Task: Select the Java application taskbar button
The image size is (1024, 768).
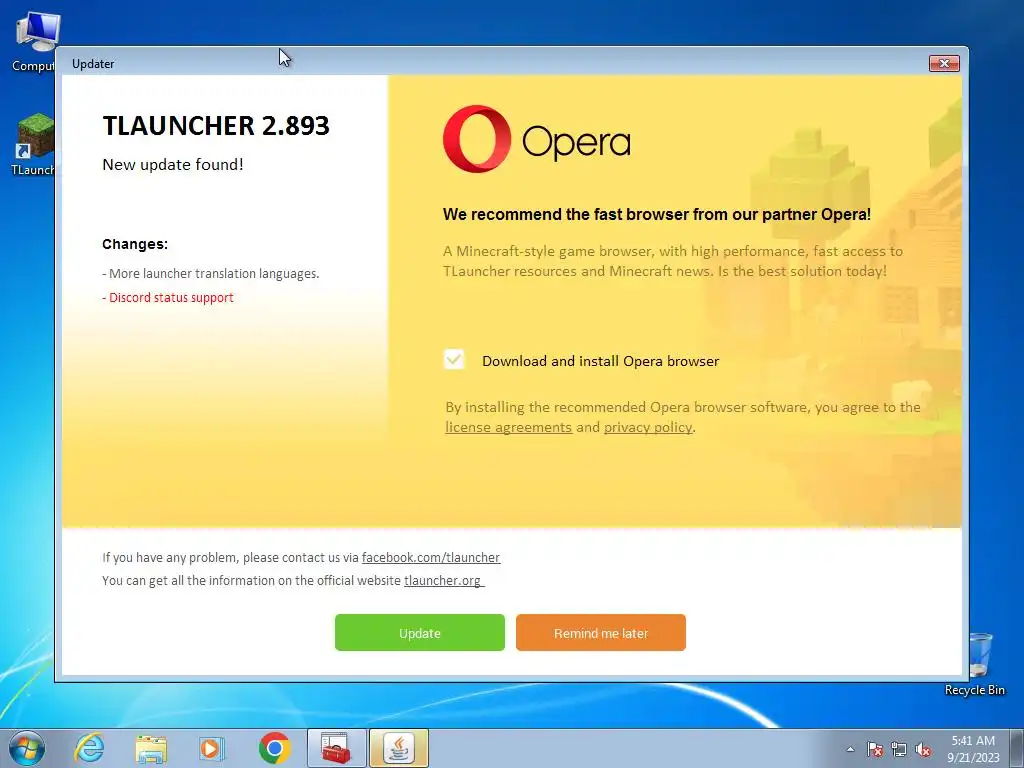Action: click(399, 748)
